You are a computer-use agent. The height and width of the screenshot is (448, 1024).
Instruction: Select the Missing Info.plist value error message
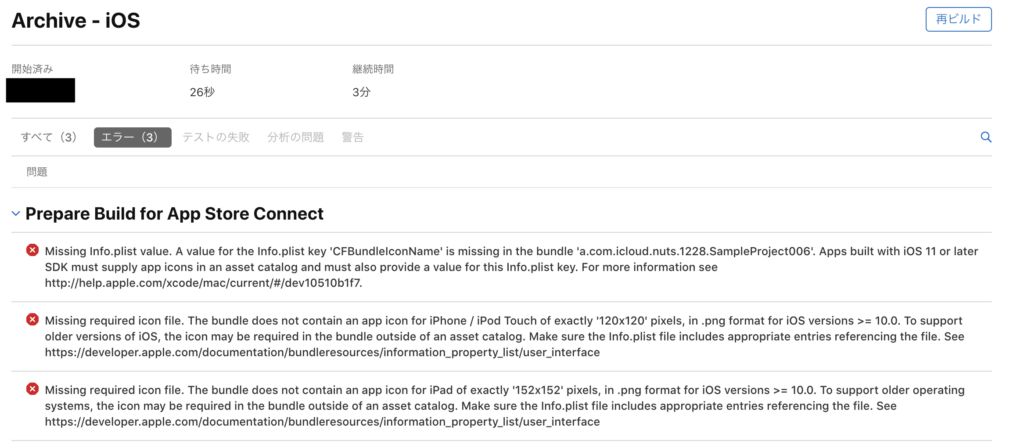[400, 249]
